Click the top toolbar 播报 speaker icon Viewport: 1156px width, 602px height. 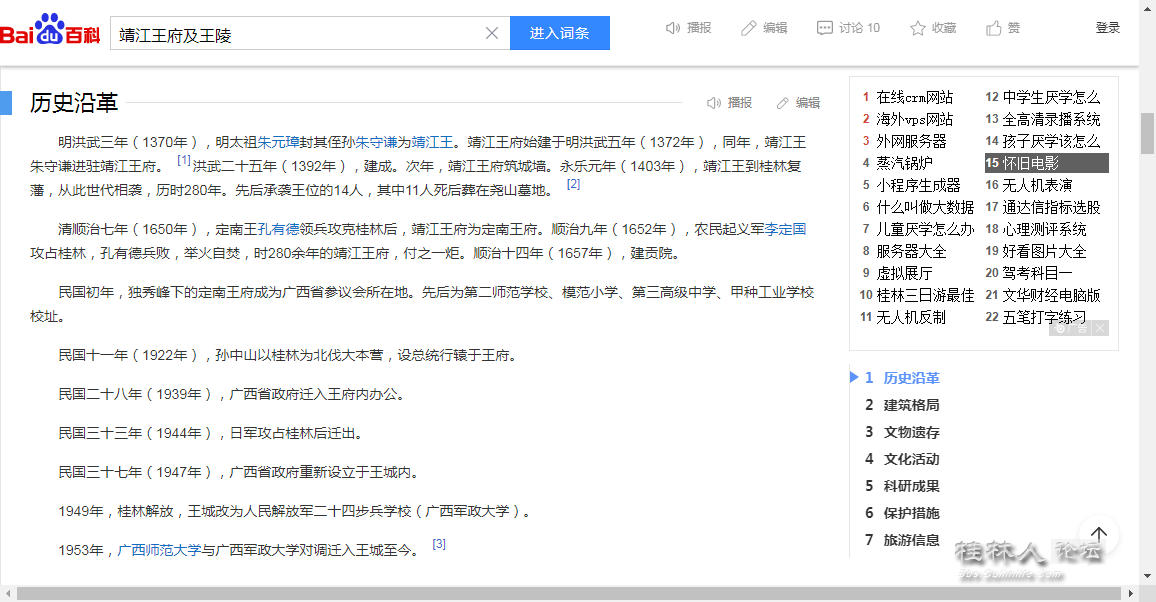click(x=673, y=28)
